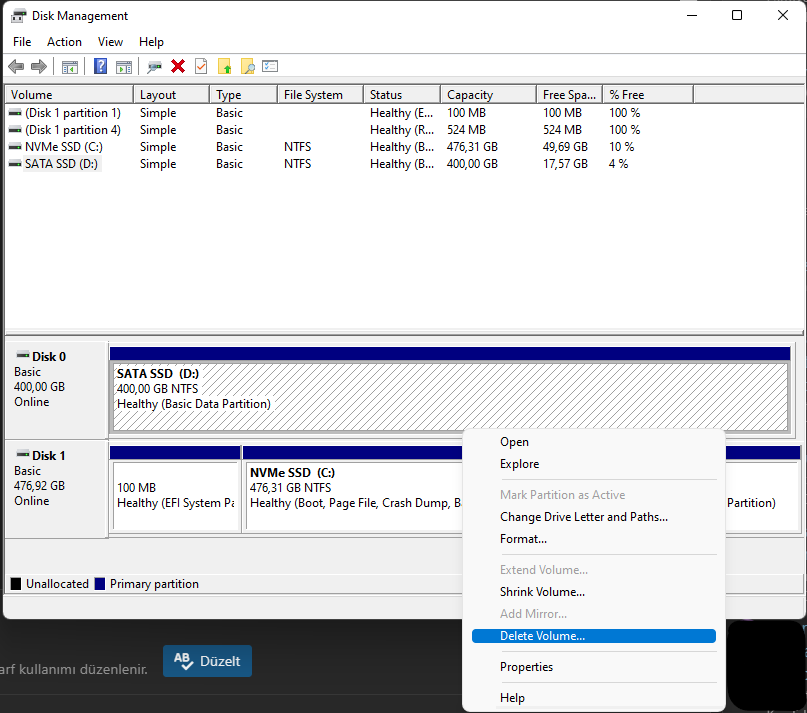Click Change Drive Letter and Paths option
The image size is (807, 713).
click(583, 517)
